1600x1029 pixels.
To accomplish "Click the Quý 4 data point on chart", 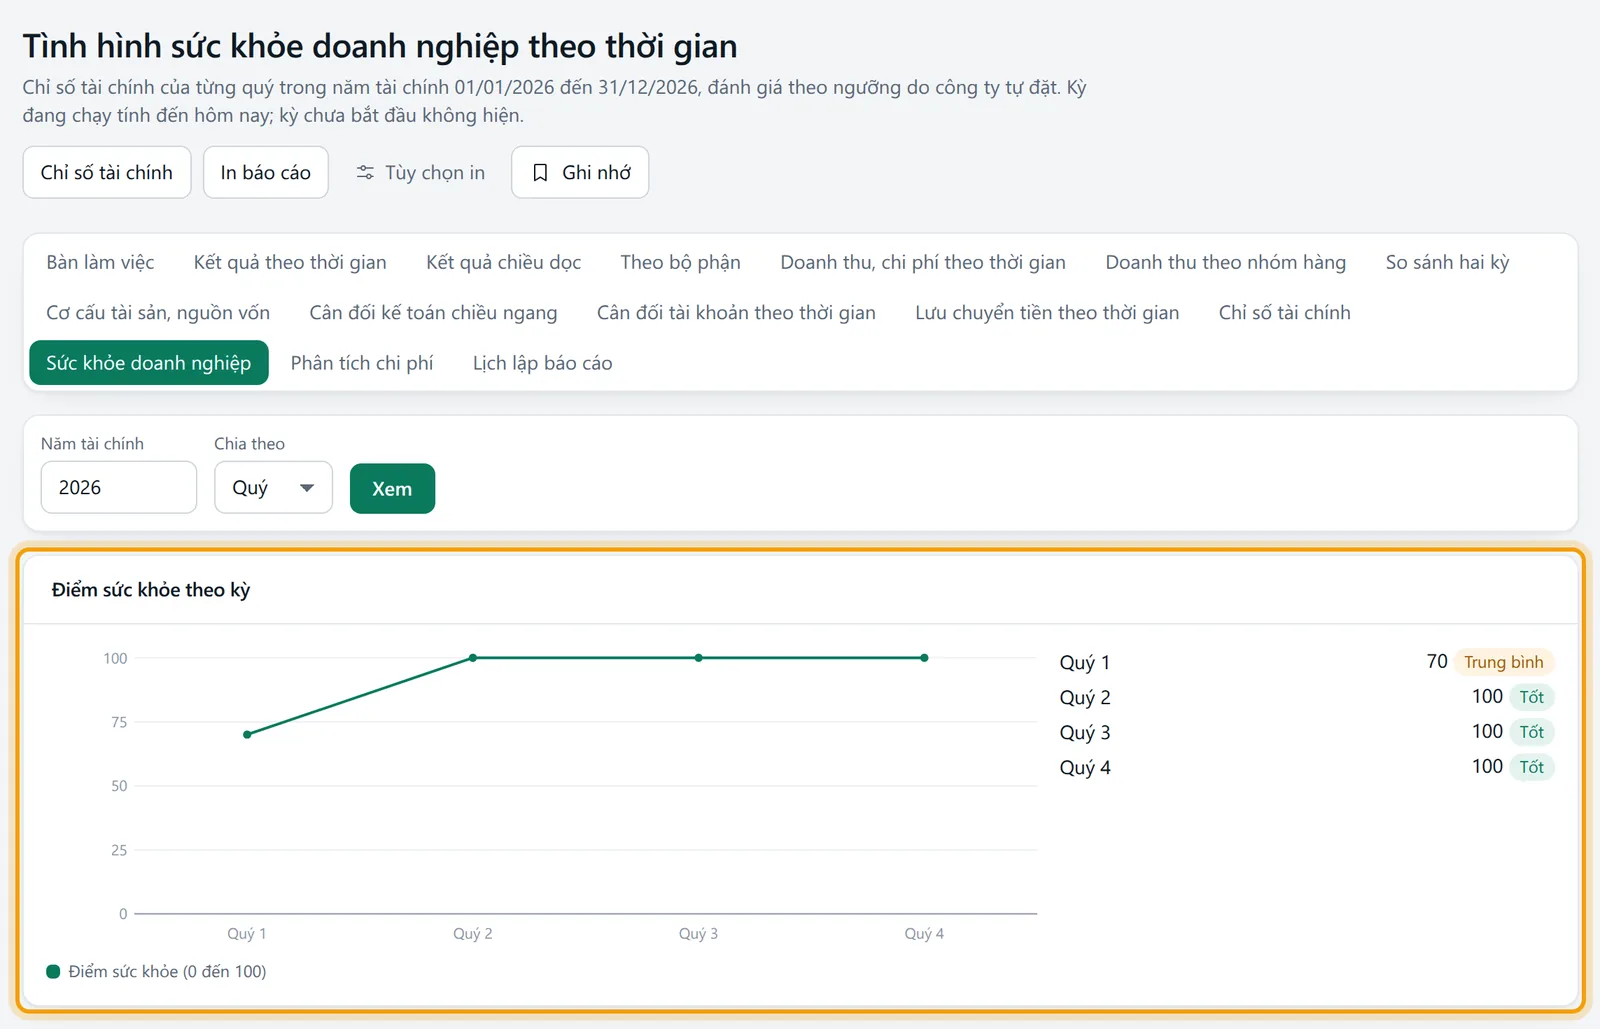I will pyautogui.click(x=925, y=658).
